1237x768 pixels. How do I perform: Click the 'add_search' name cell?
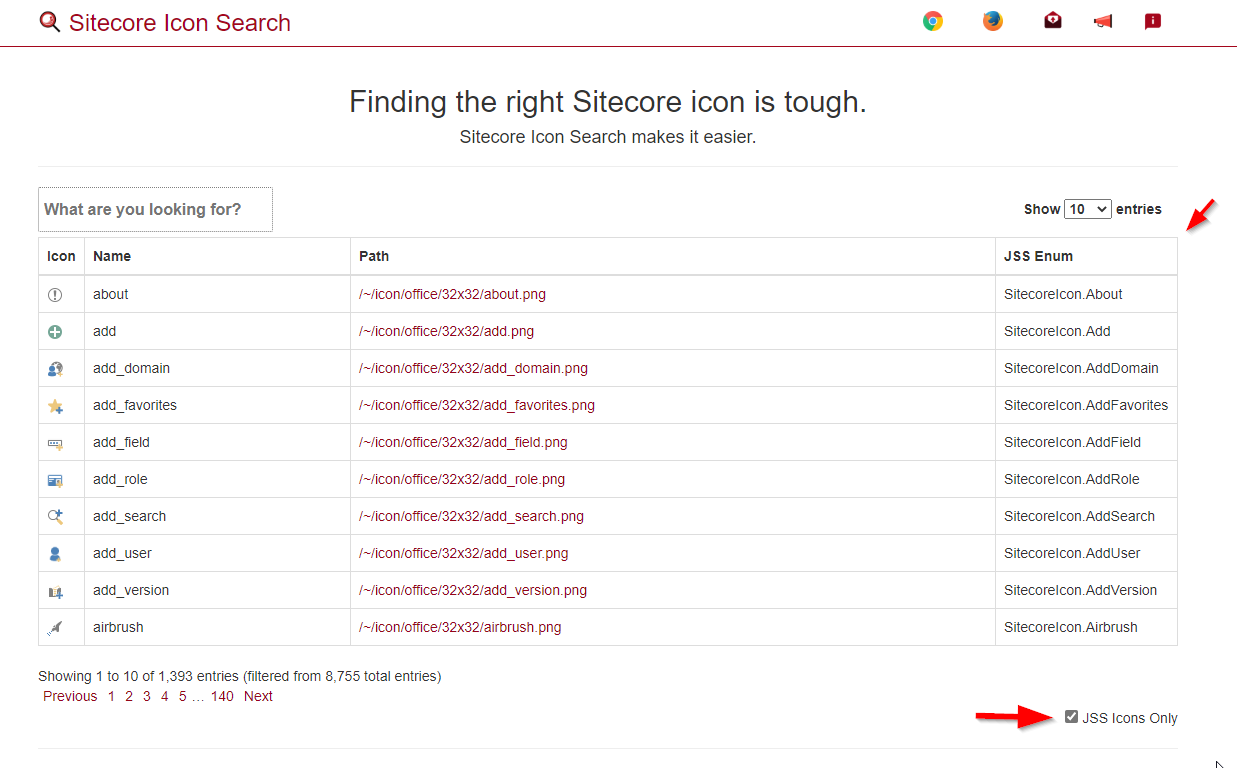[x=217, y=516]
